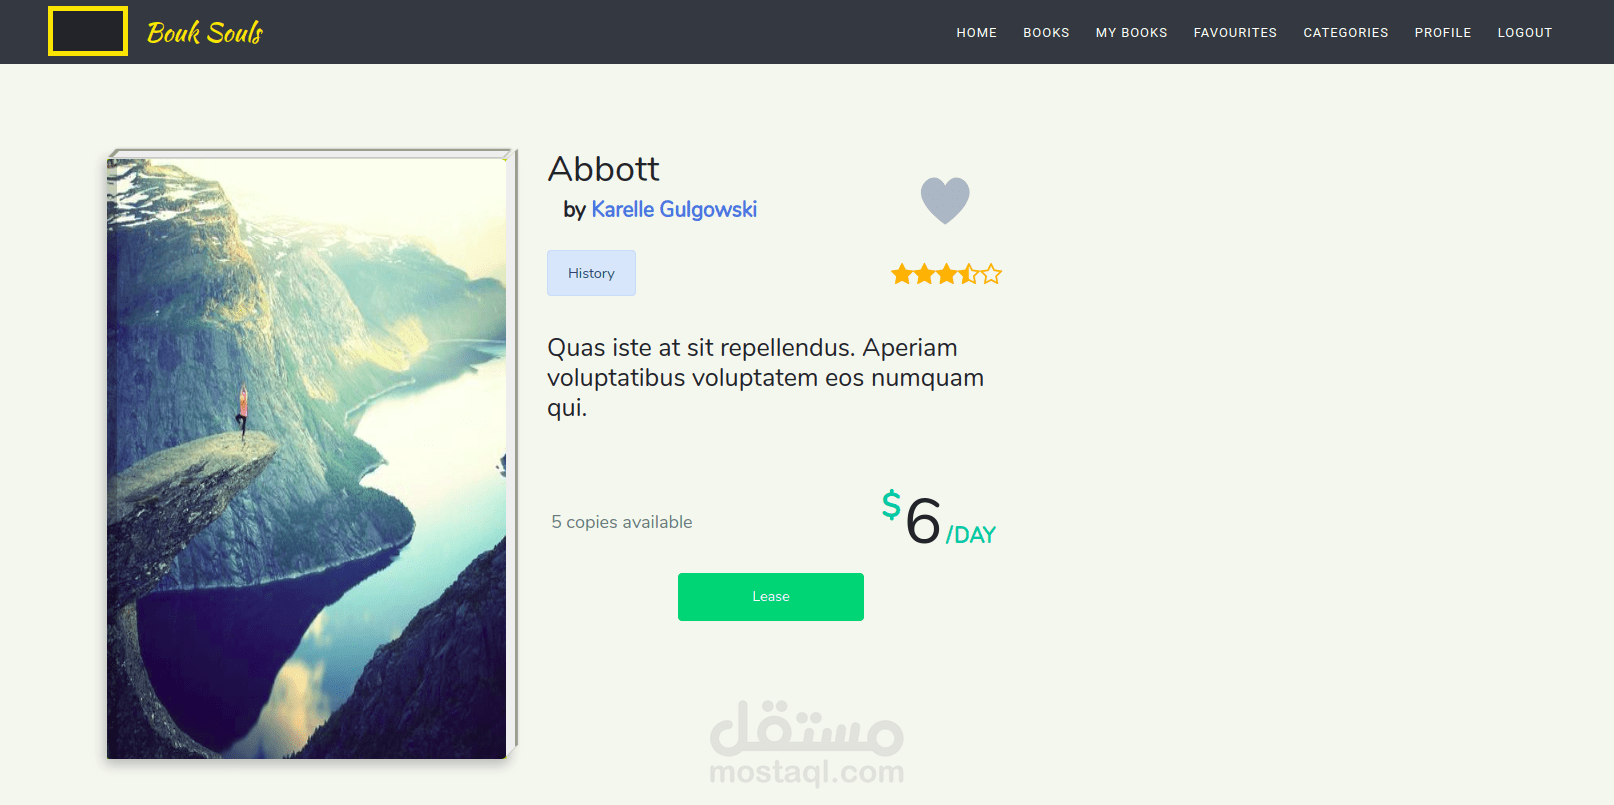
Task: Open the CATEGORIES menu item
Action: point(1345,33)
